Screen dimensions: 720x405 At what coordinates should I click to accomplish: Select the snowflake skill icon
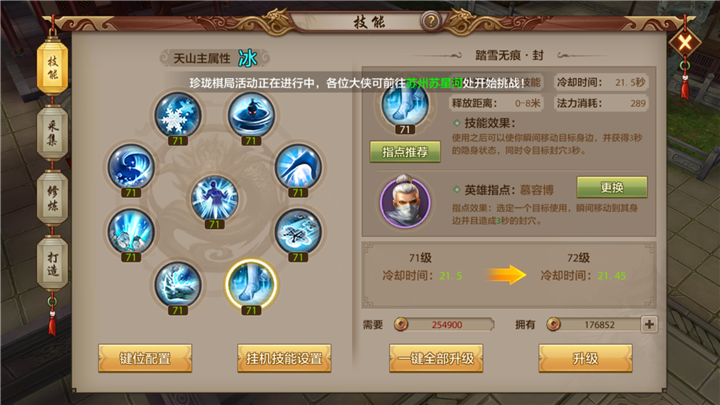pyautogui.click(x=178, y=116)
